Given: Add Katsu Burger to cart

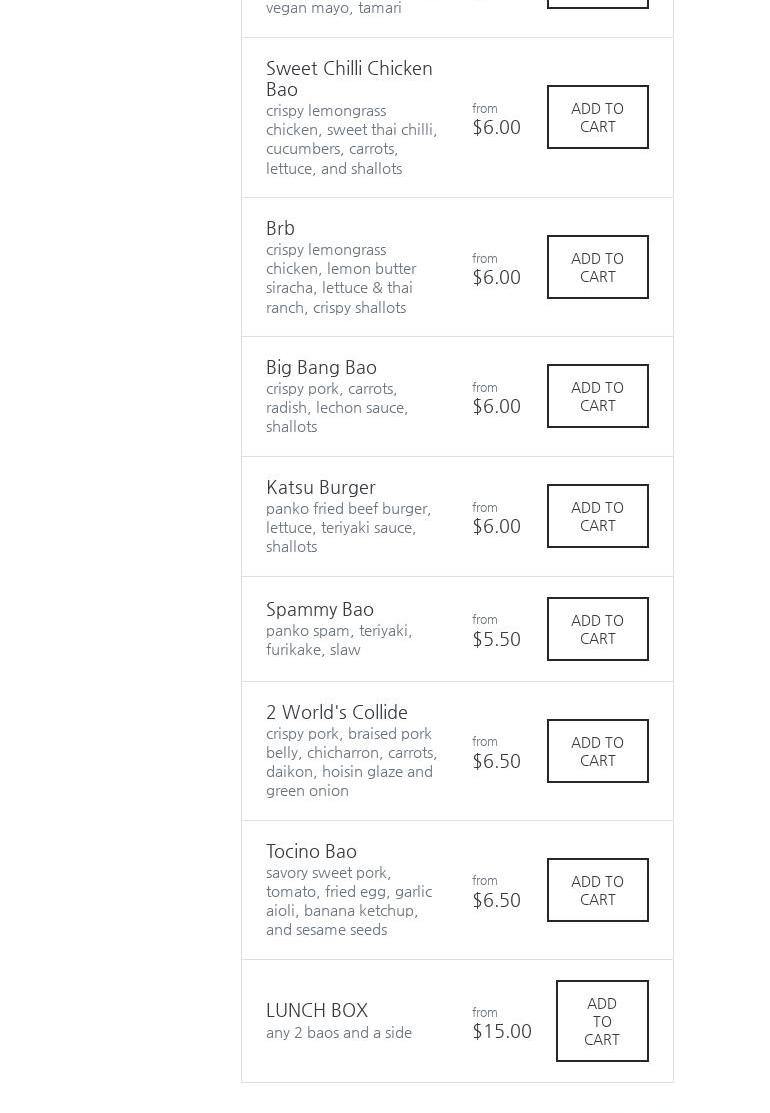Looking at the screenshot, I should coord(597,516).
